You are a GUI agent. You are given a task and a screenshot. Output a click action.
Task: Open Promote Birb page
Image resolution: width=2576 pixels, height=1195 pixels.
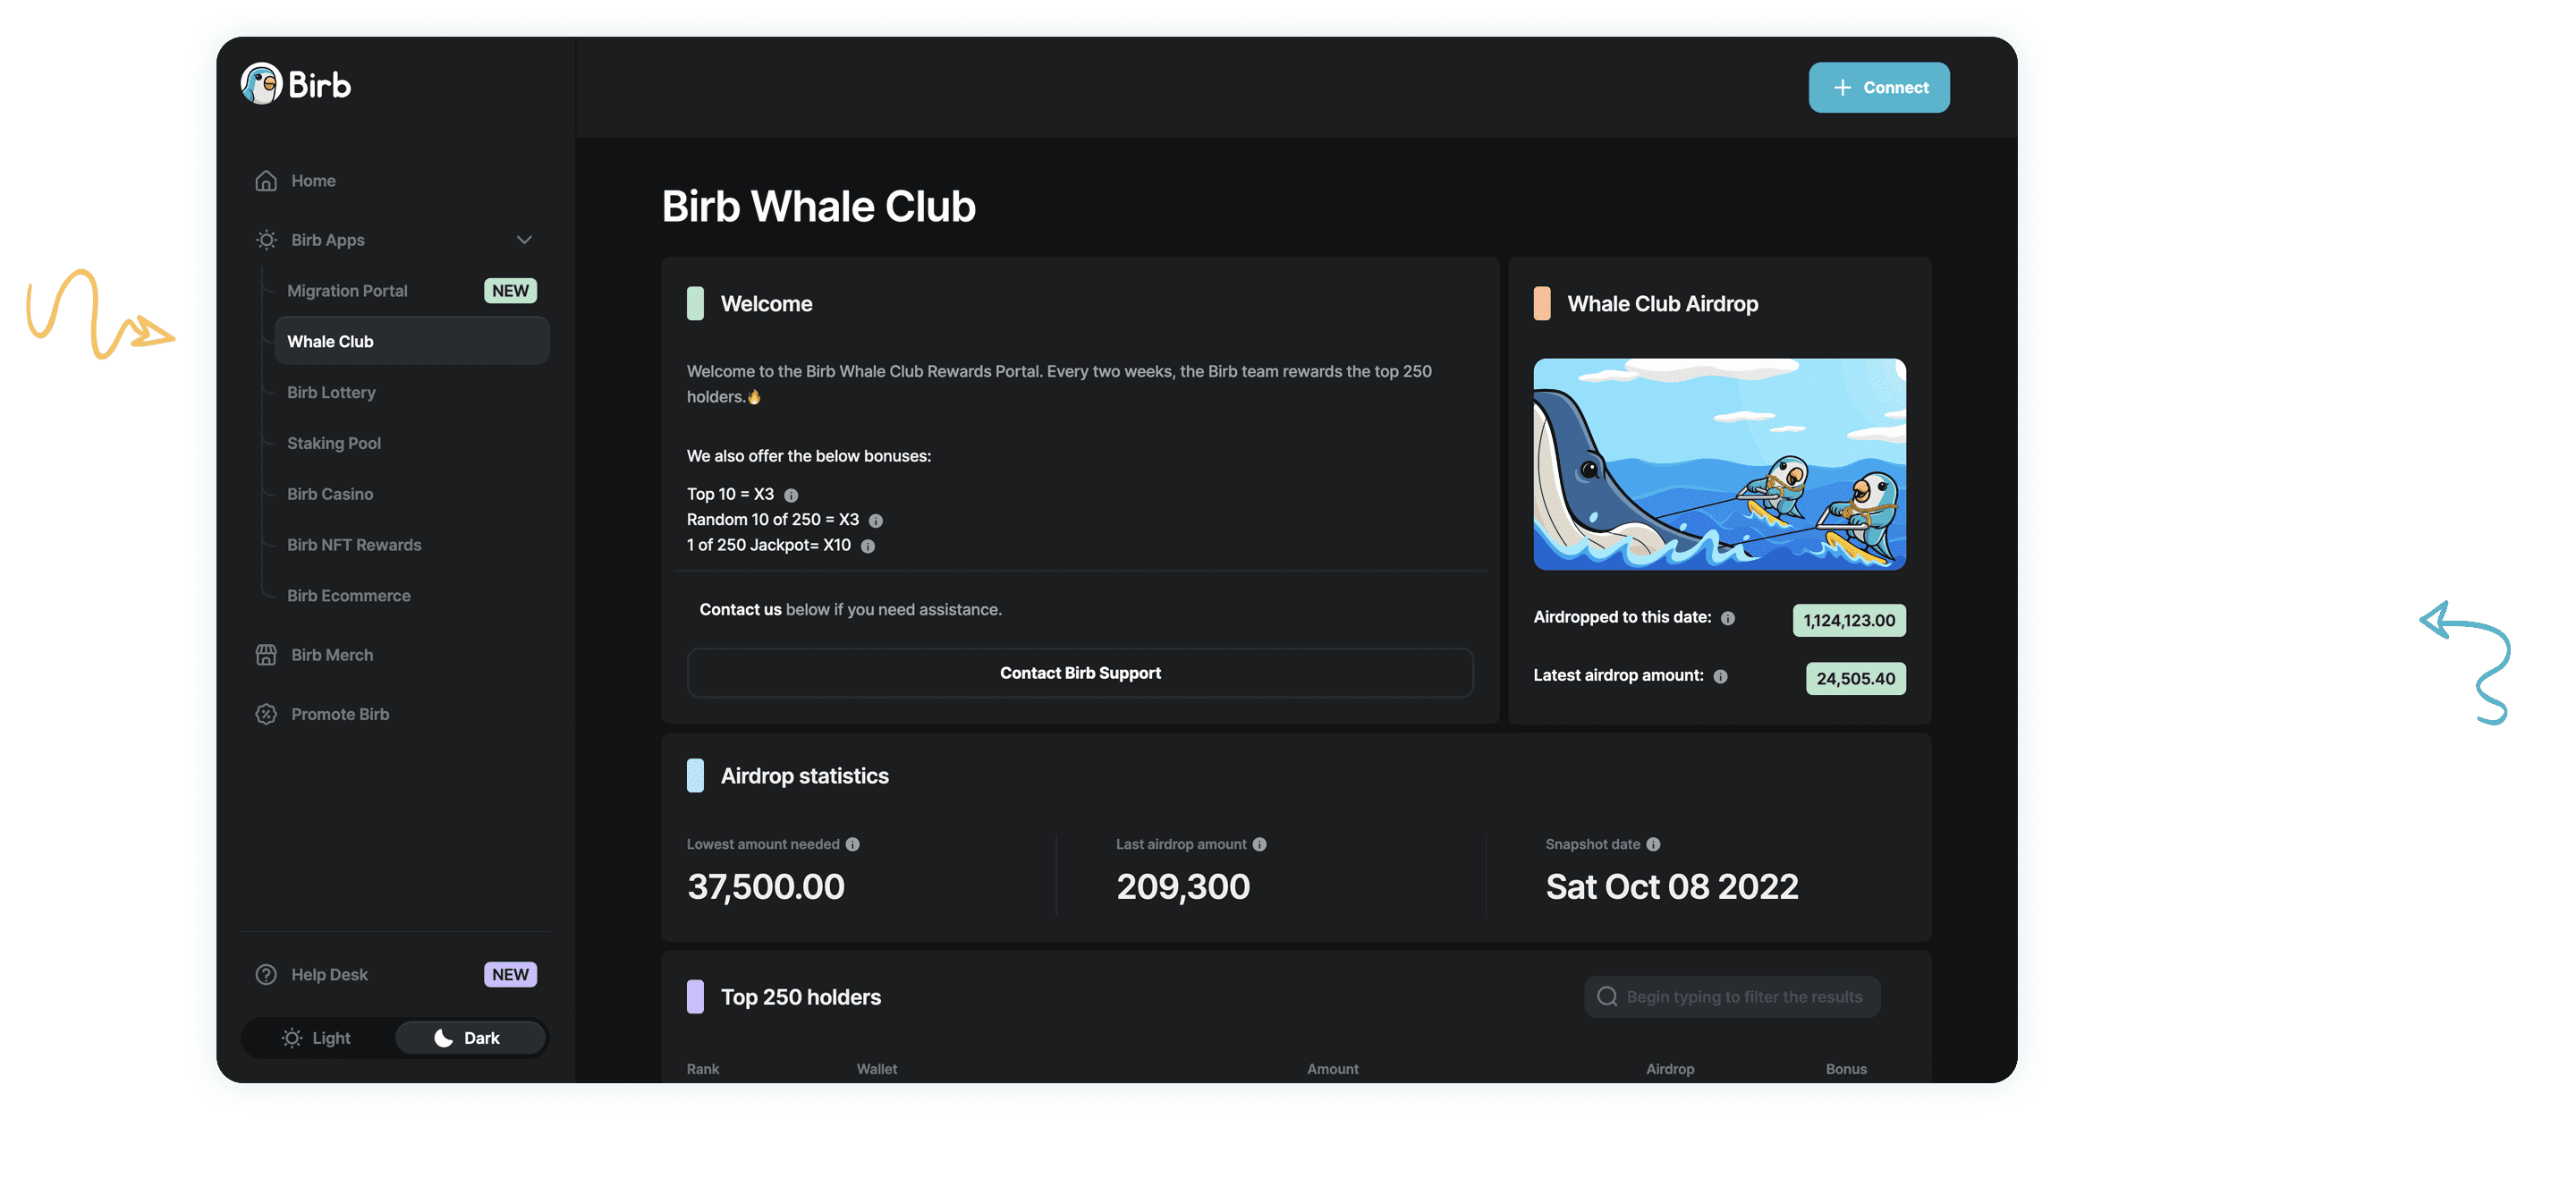coord(395,714)
